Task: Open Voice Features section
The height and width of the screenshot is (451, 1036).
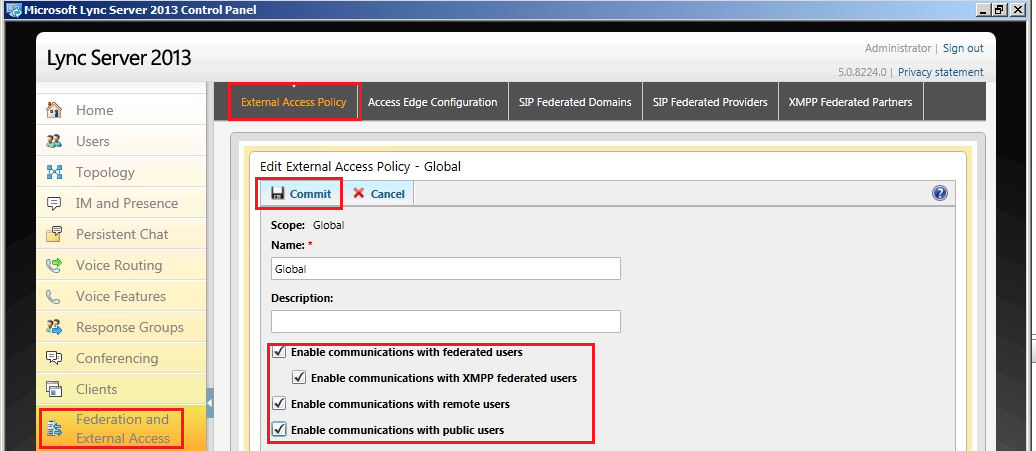Action: tap(122, 296)
